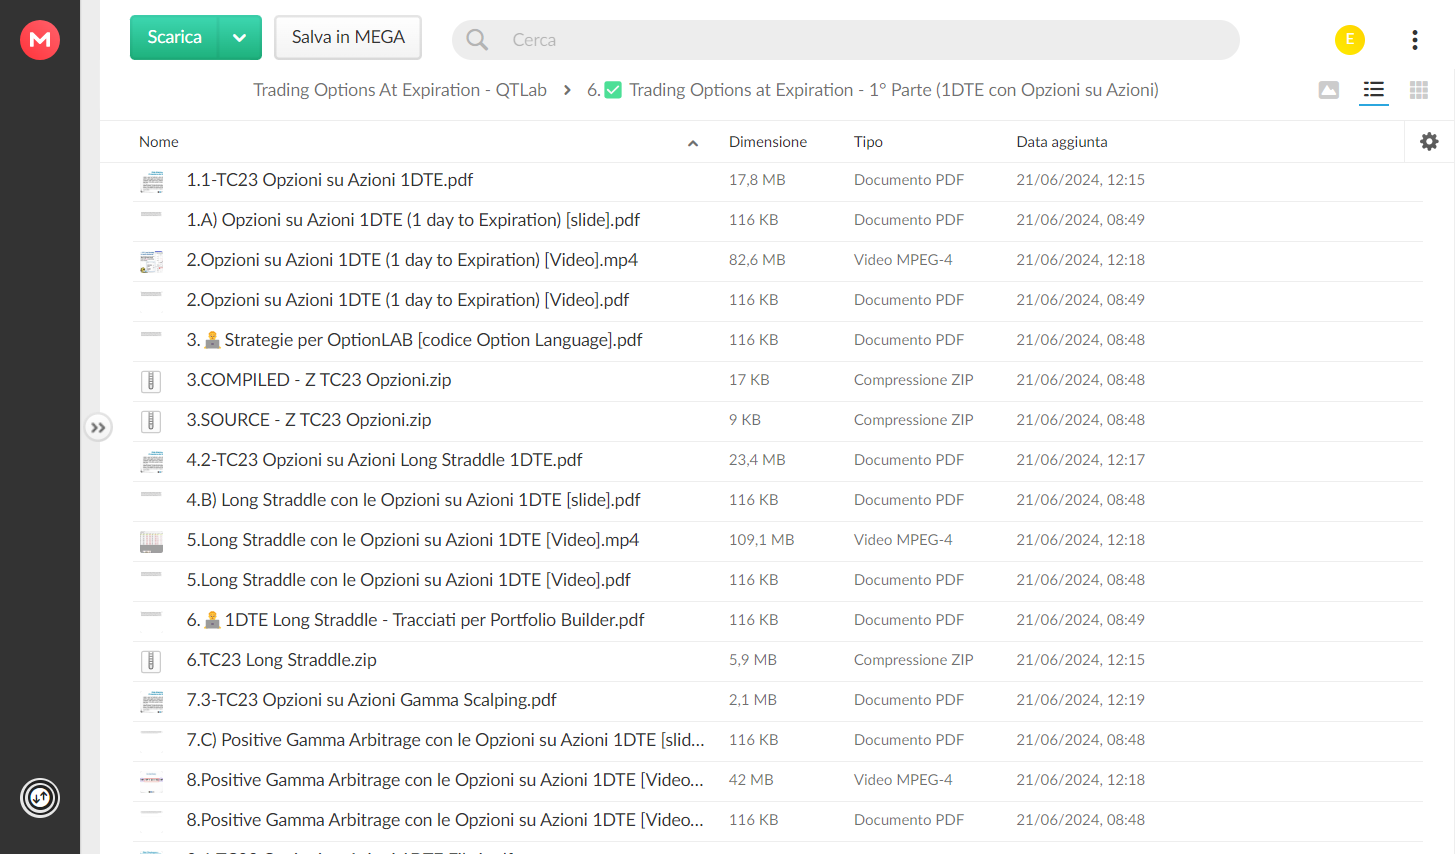Open the three-dot options menu
Image resolution: width=1455 pixels, height=854 pixels.
coord(1414,40)
